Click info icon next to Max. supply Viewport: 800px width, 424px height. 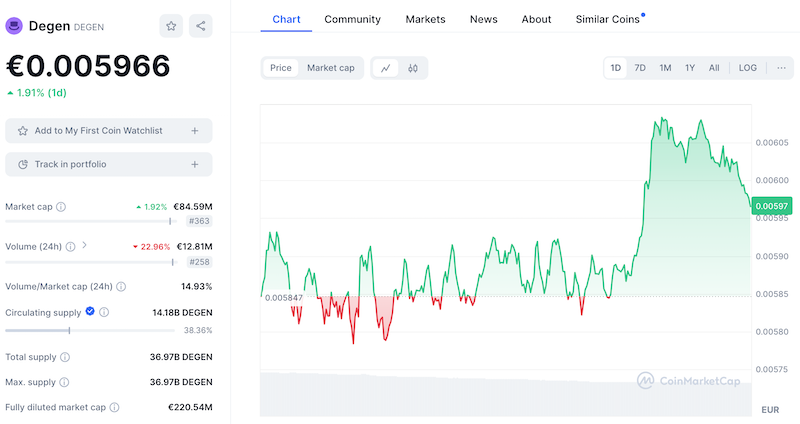pos(64,382)
